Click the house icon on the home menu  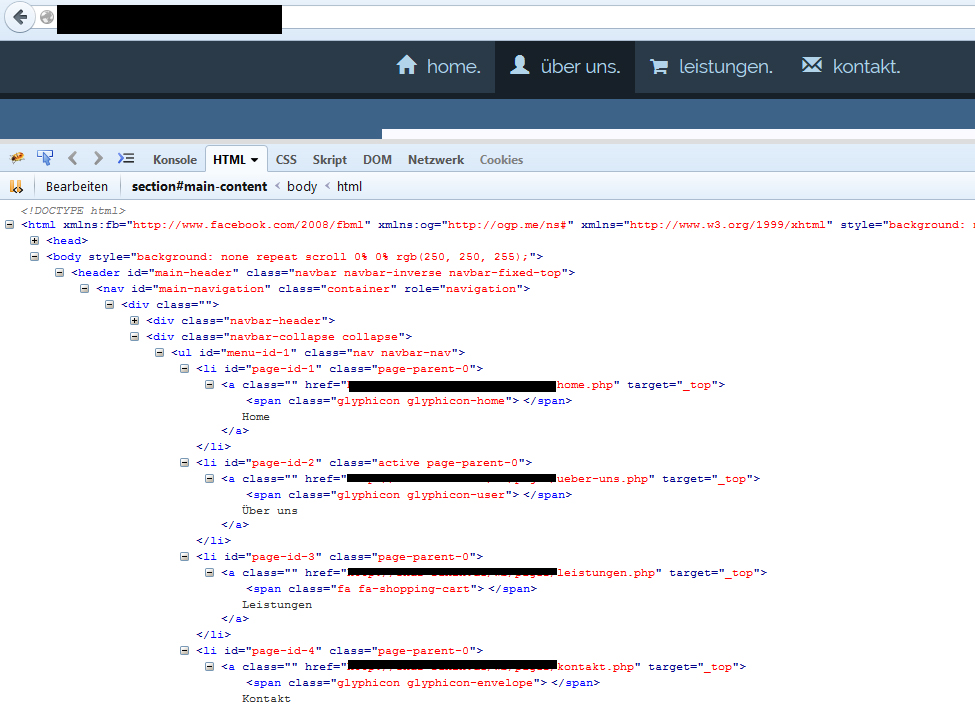click(x=406, y=65)
